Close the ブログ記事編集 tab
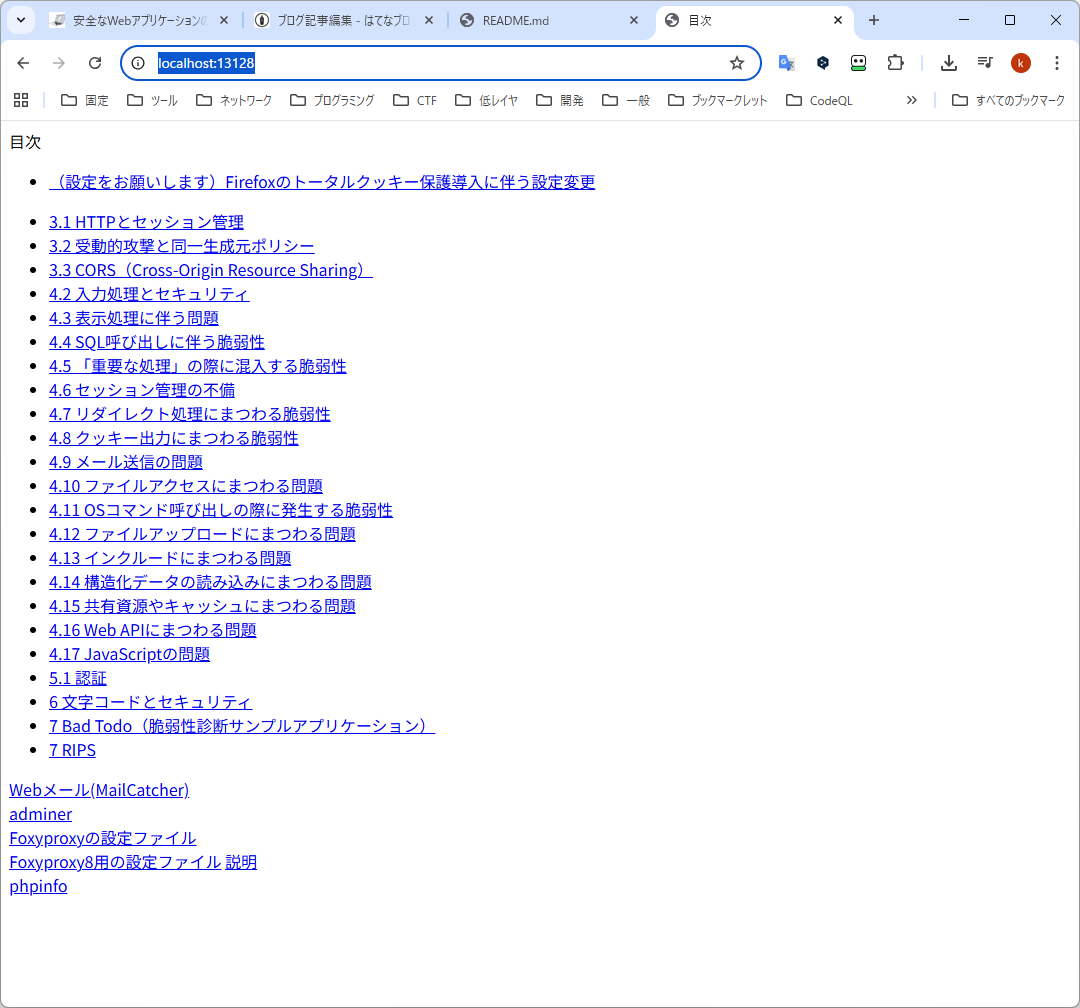 coord(429,21)
